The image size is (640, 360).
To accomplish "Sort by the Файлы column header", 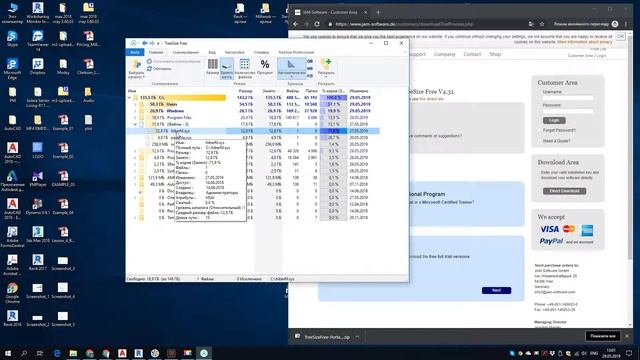I will click(292, 91).
